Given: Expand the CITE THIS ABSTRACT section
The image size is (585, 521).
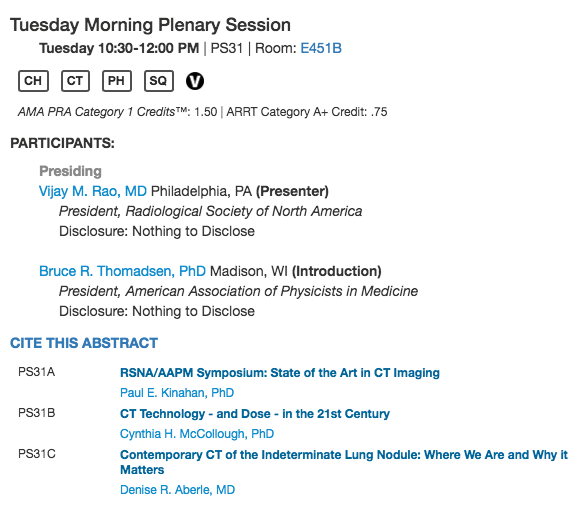Looking at the screenshot, I should tap(84, 343).
